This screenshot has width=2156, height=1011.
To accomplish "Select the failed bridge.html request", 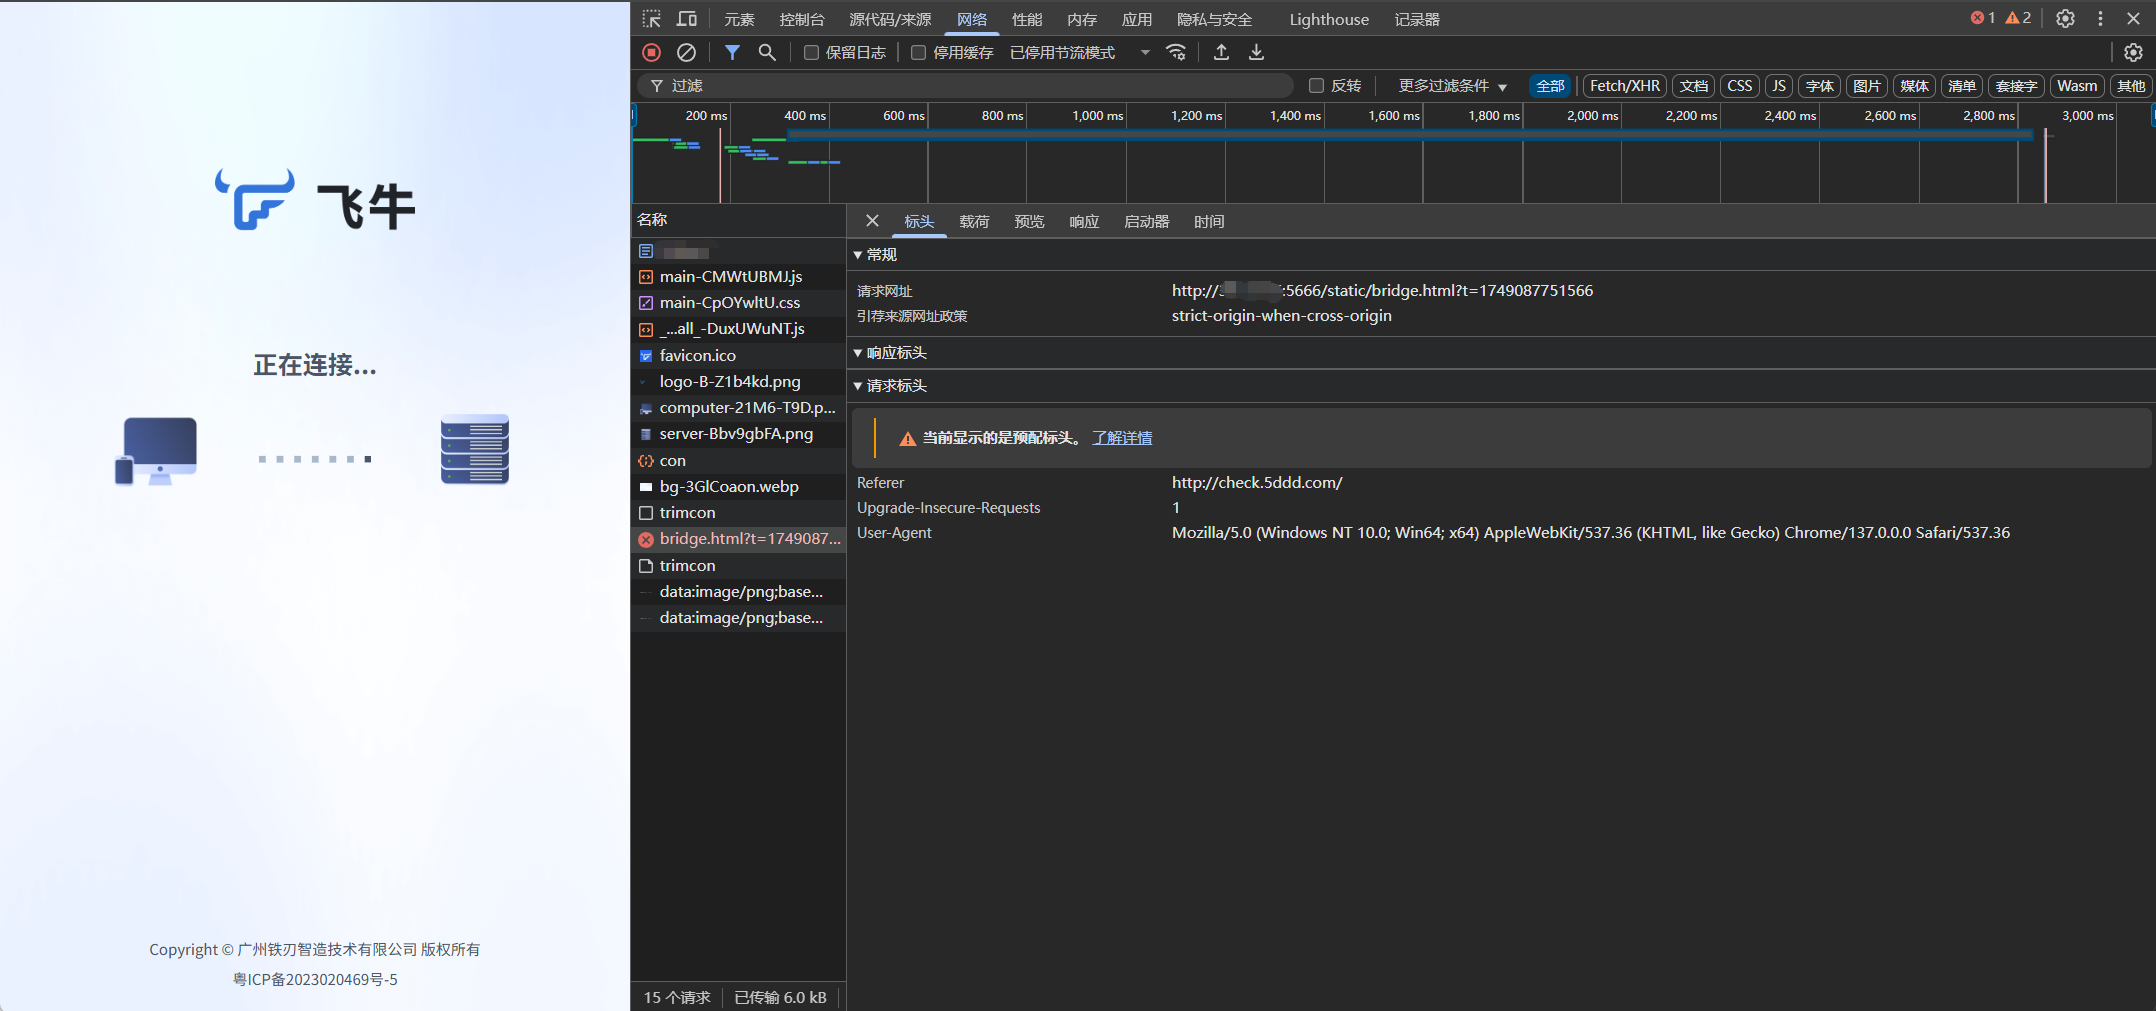I will coord(739,539).
